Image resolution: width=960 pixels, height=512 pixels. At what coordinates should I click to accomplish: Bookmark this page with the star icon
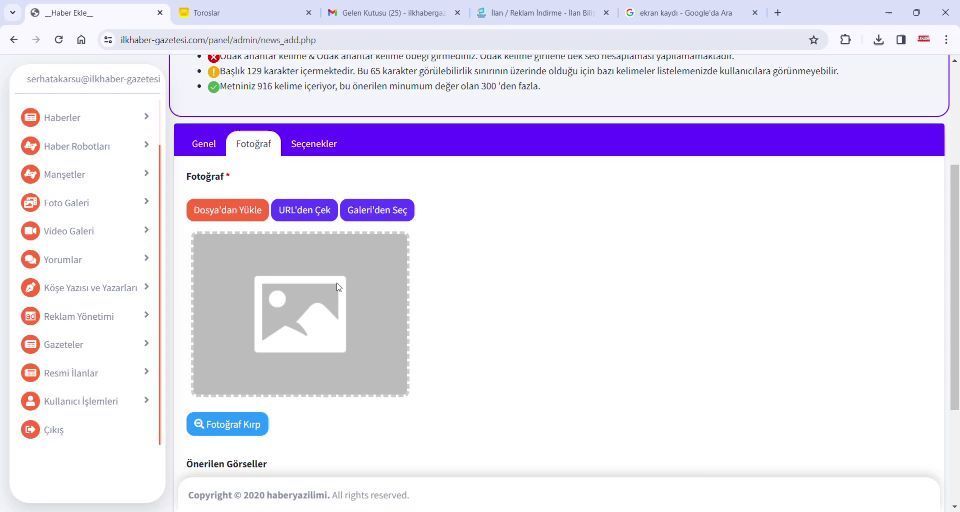click(x=814, y=40)
